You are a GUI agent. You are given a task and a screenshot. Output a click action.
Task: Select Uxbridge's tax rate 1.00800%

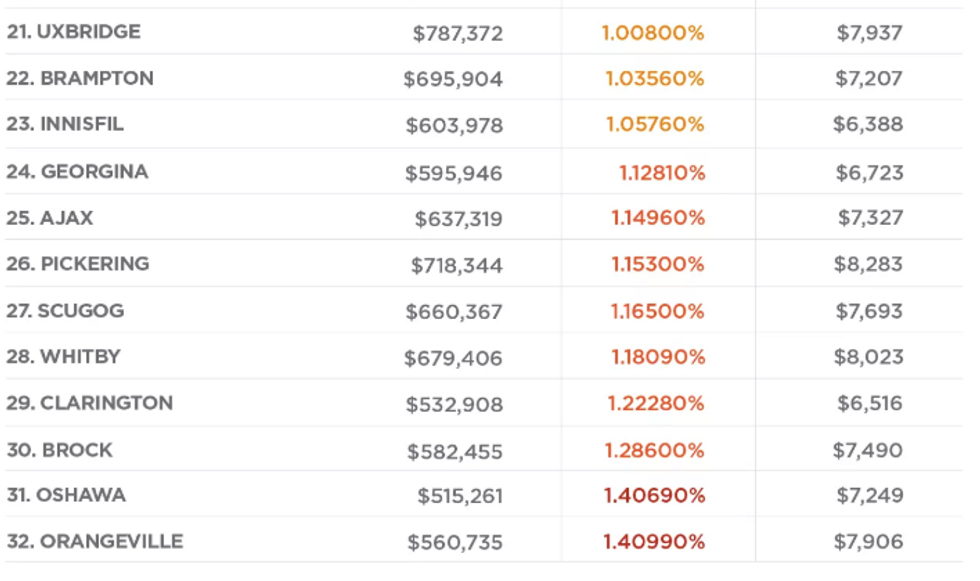click(653, 33)
